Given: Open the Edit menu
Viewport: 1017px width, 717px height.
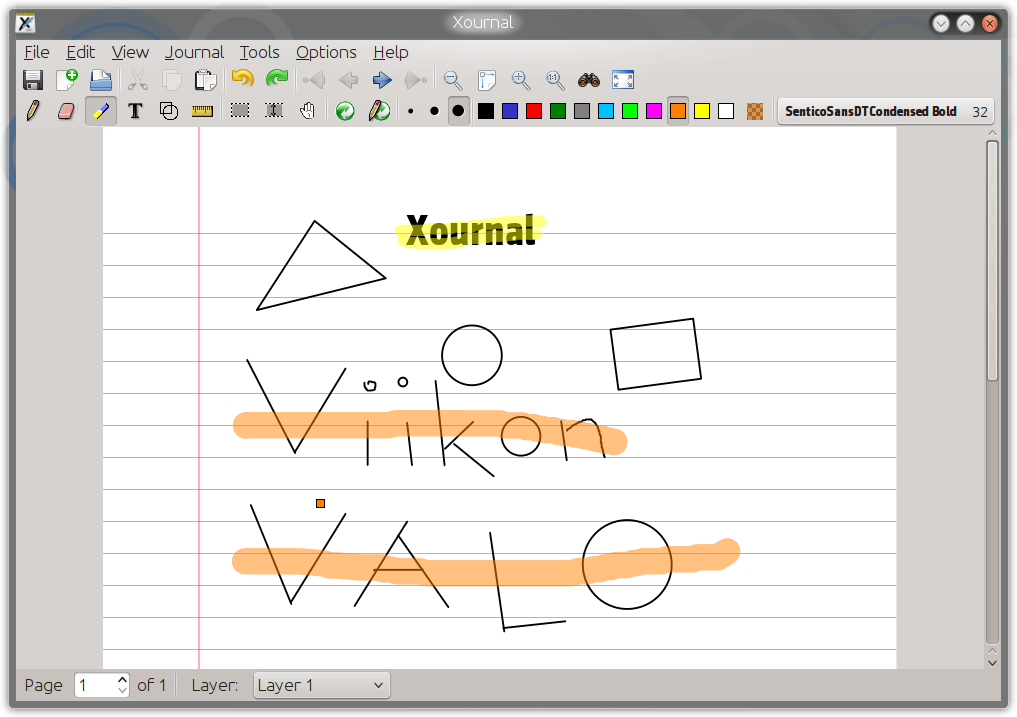Looking at the screenshot, I should [x=80, y=52].
